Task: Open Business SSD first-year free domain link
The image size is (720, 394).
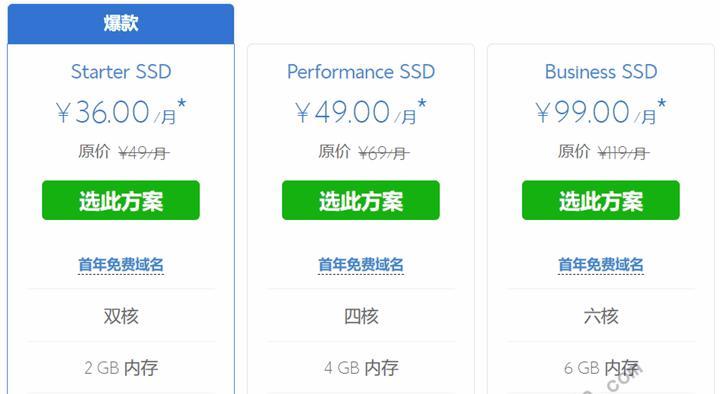Action: 601,265
